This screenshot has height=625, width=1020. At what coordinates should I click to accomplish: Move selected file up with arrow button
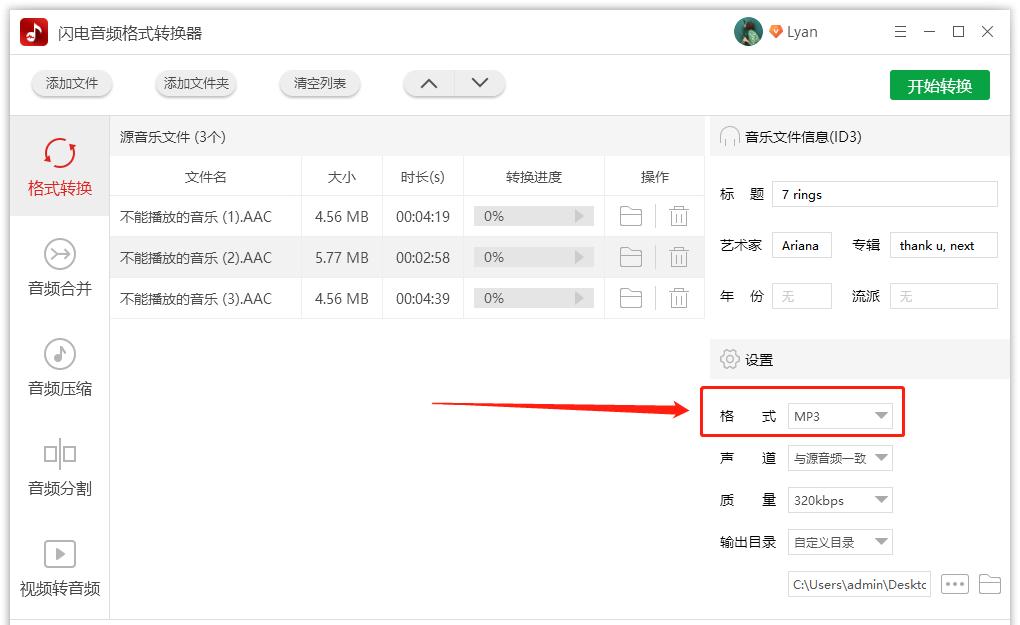428,84
